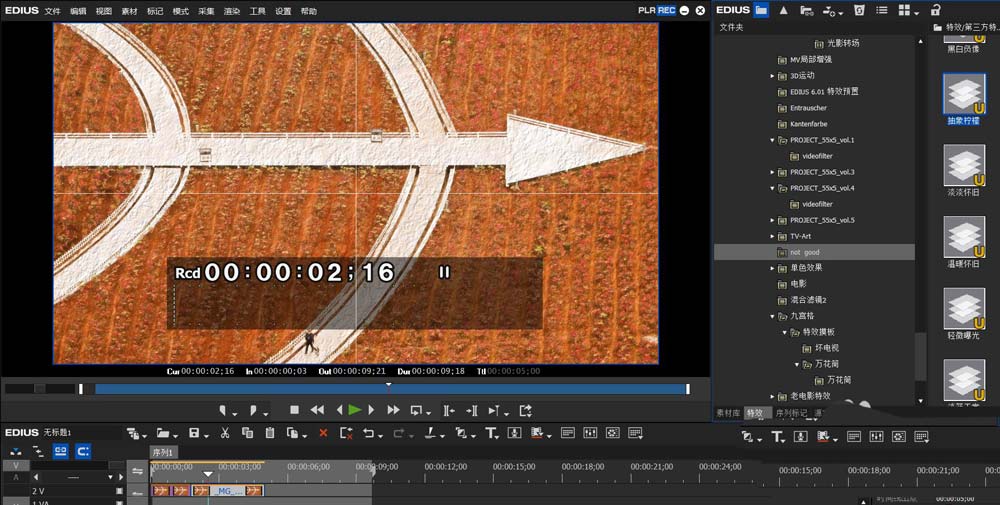Cut selected clip with scissors icon
The width and height of the screenshot is (1000, 505).
(x=225, y=434)
